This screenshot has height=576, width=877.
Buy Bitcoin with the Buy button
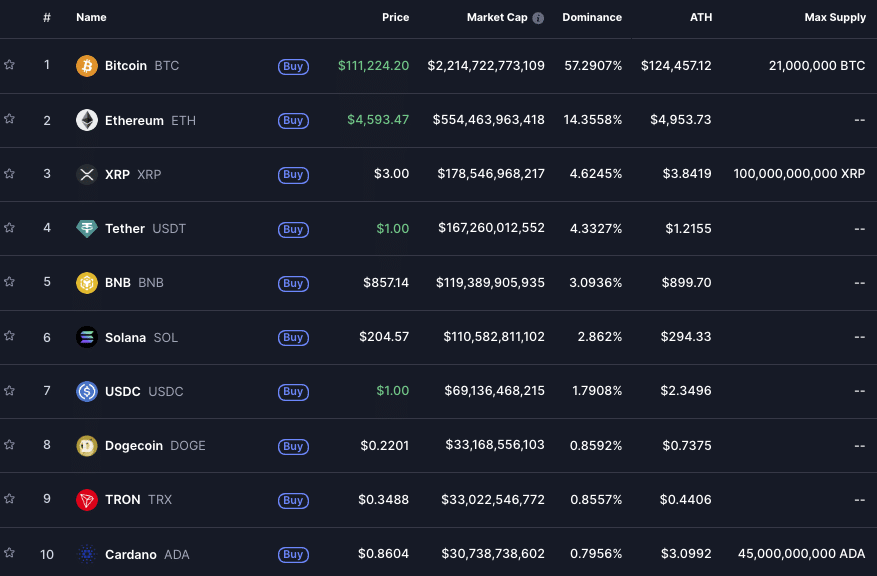[x=293, y=67]
